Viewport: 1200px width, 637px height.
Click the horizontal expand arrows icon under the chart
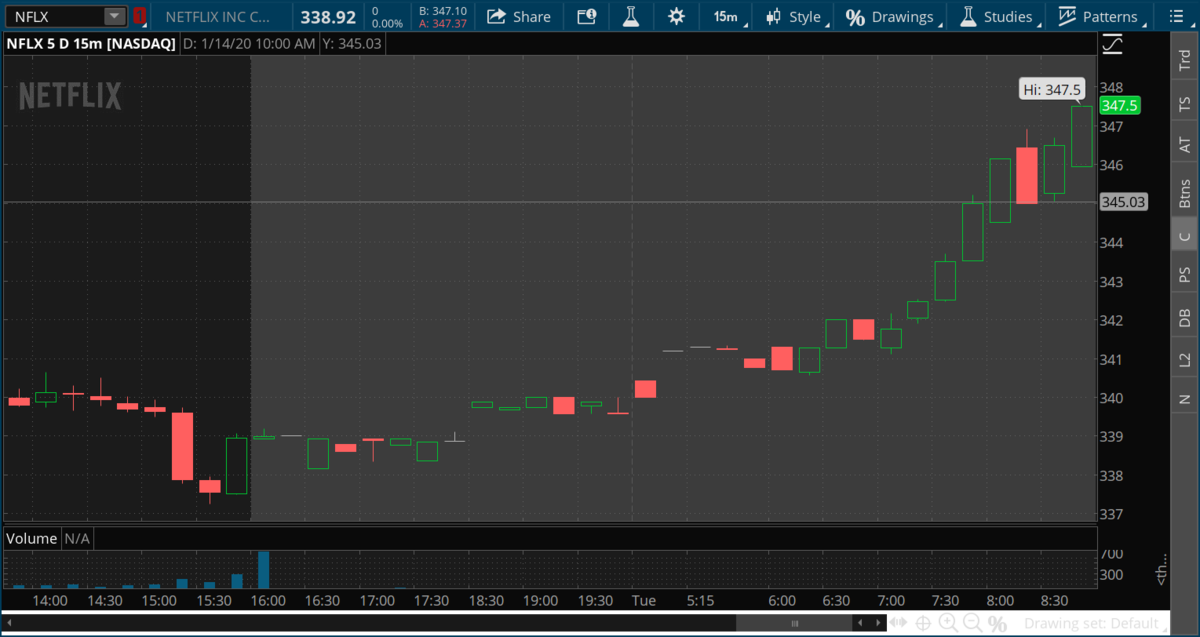(899, 624)
